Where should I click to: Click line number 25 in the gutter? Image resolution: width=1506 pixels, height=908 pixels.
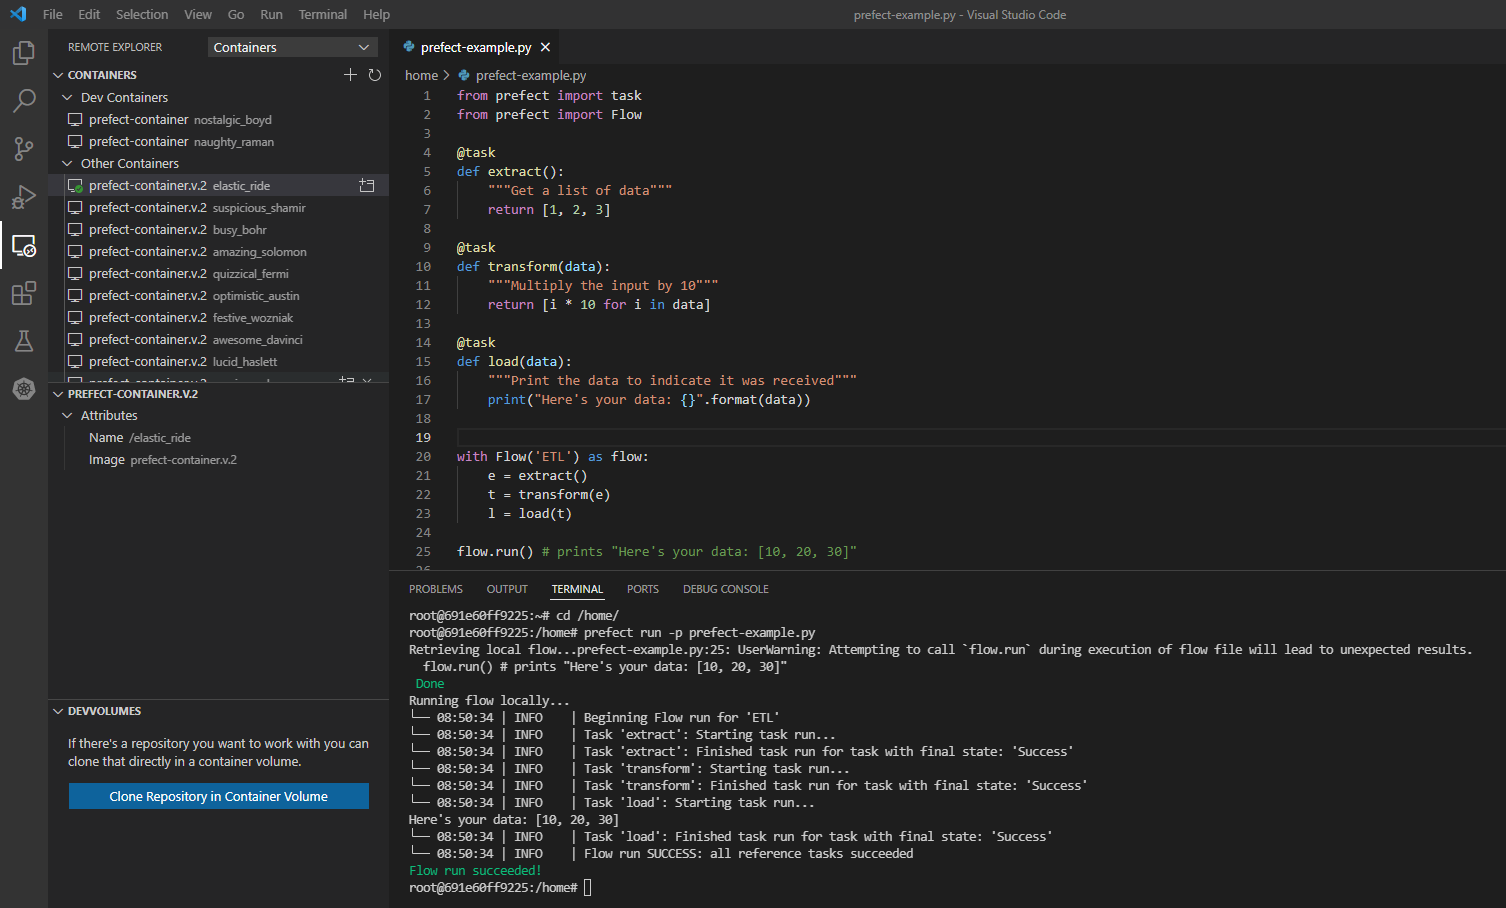(423, 551)
